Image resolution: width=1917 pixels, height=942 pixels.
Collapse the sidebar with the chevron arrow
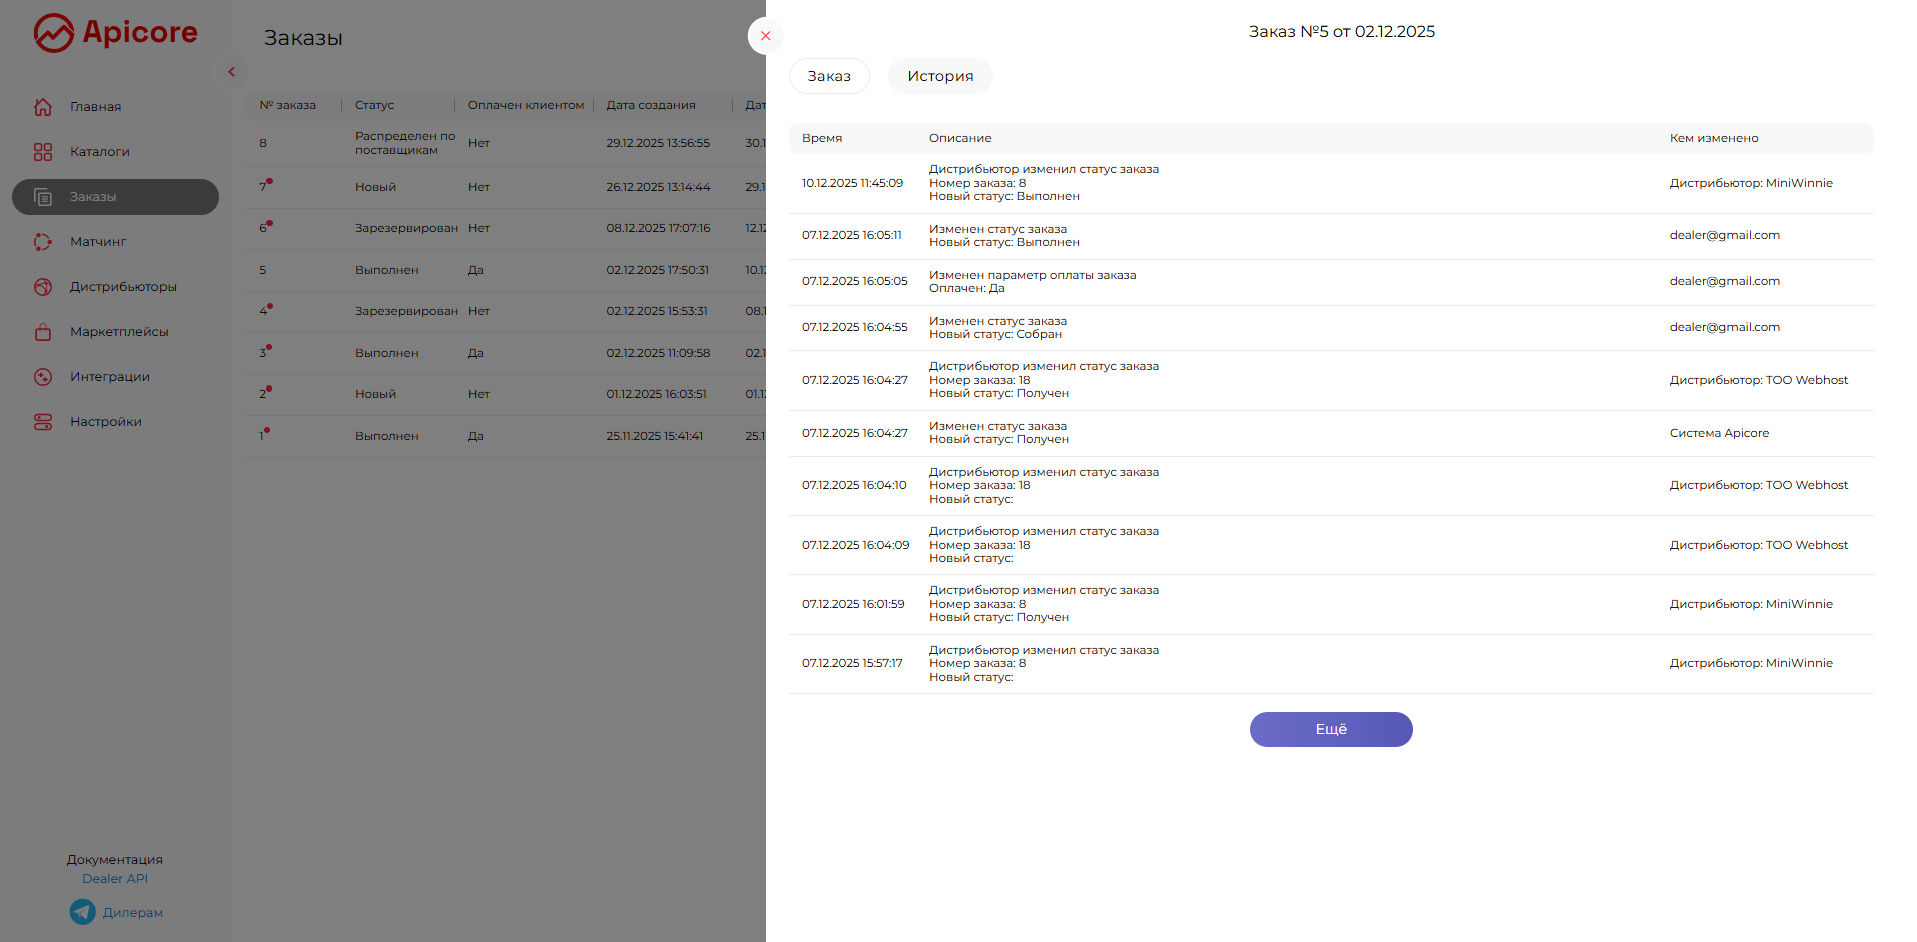tap(231, 72)
